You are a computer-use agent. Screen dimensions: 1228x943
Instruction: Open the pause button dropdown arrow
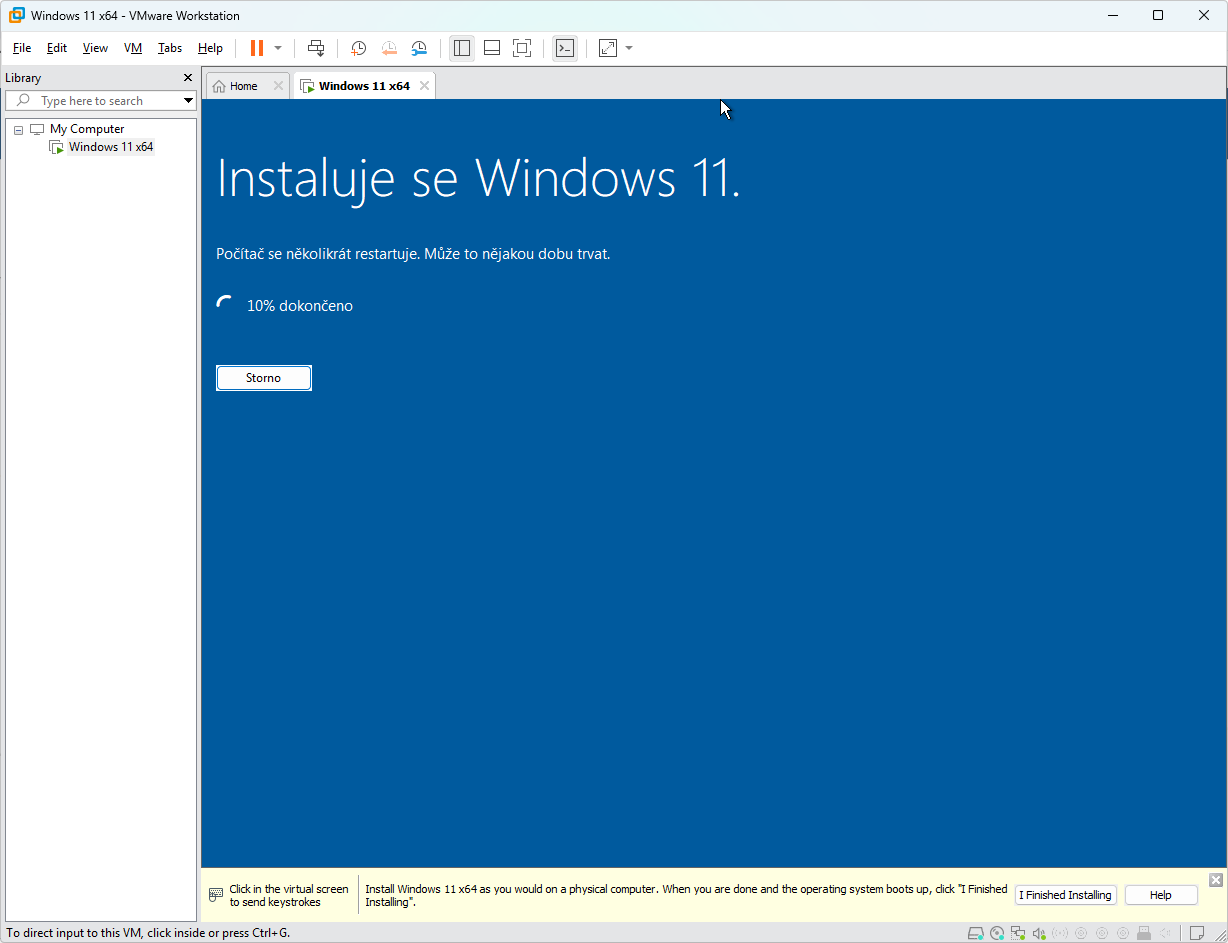click(x=276, y=47)
